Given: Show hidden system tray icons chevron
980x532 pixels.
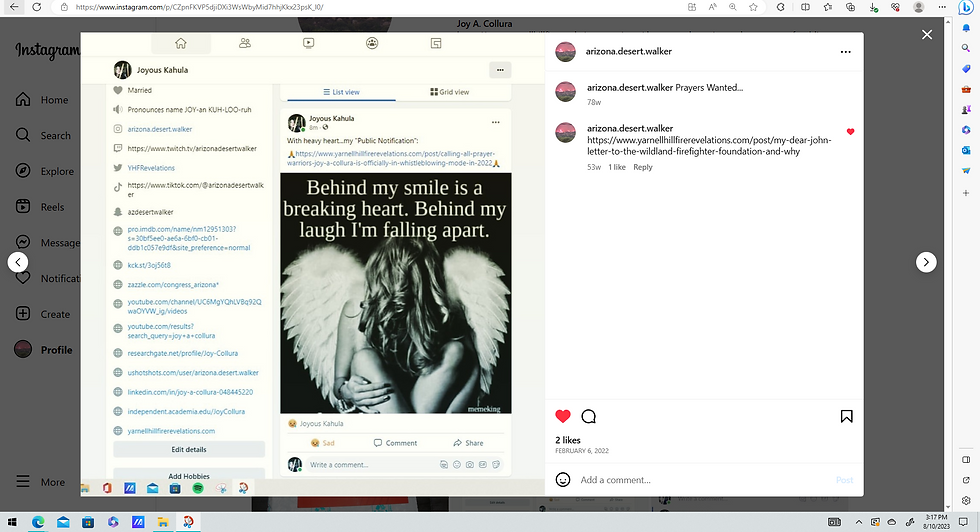Looking at the screenshot, I should coord(859,522).
